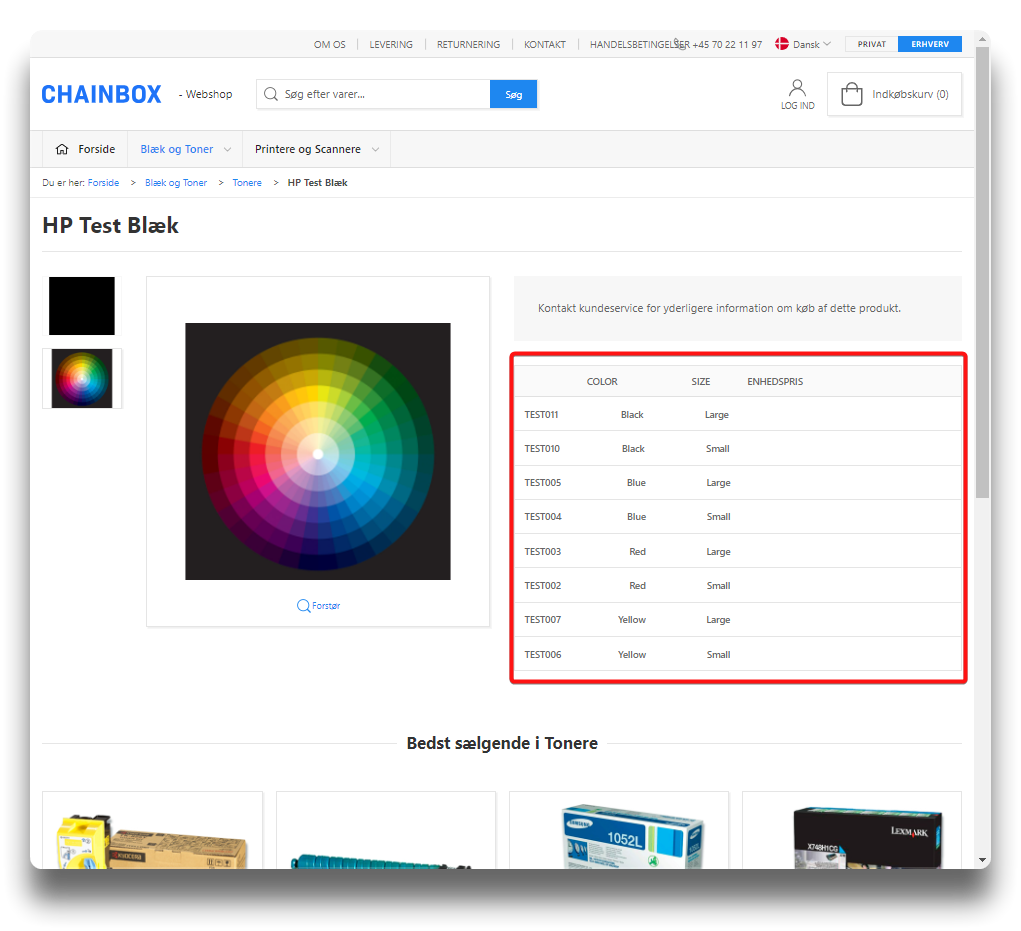Open the shopping cart Indkøbskurv icon
The height and width of the screenshot is (931, 1021).
point(852,95)
